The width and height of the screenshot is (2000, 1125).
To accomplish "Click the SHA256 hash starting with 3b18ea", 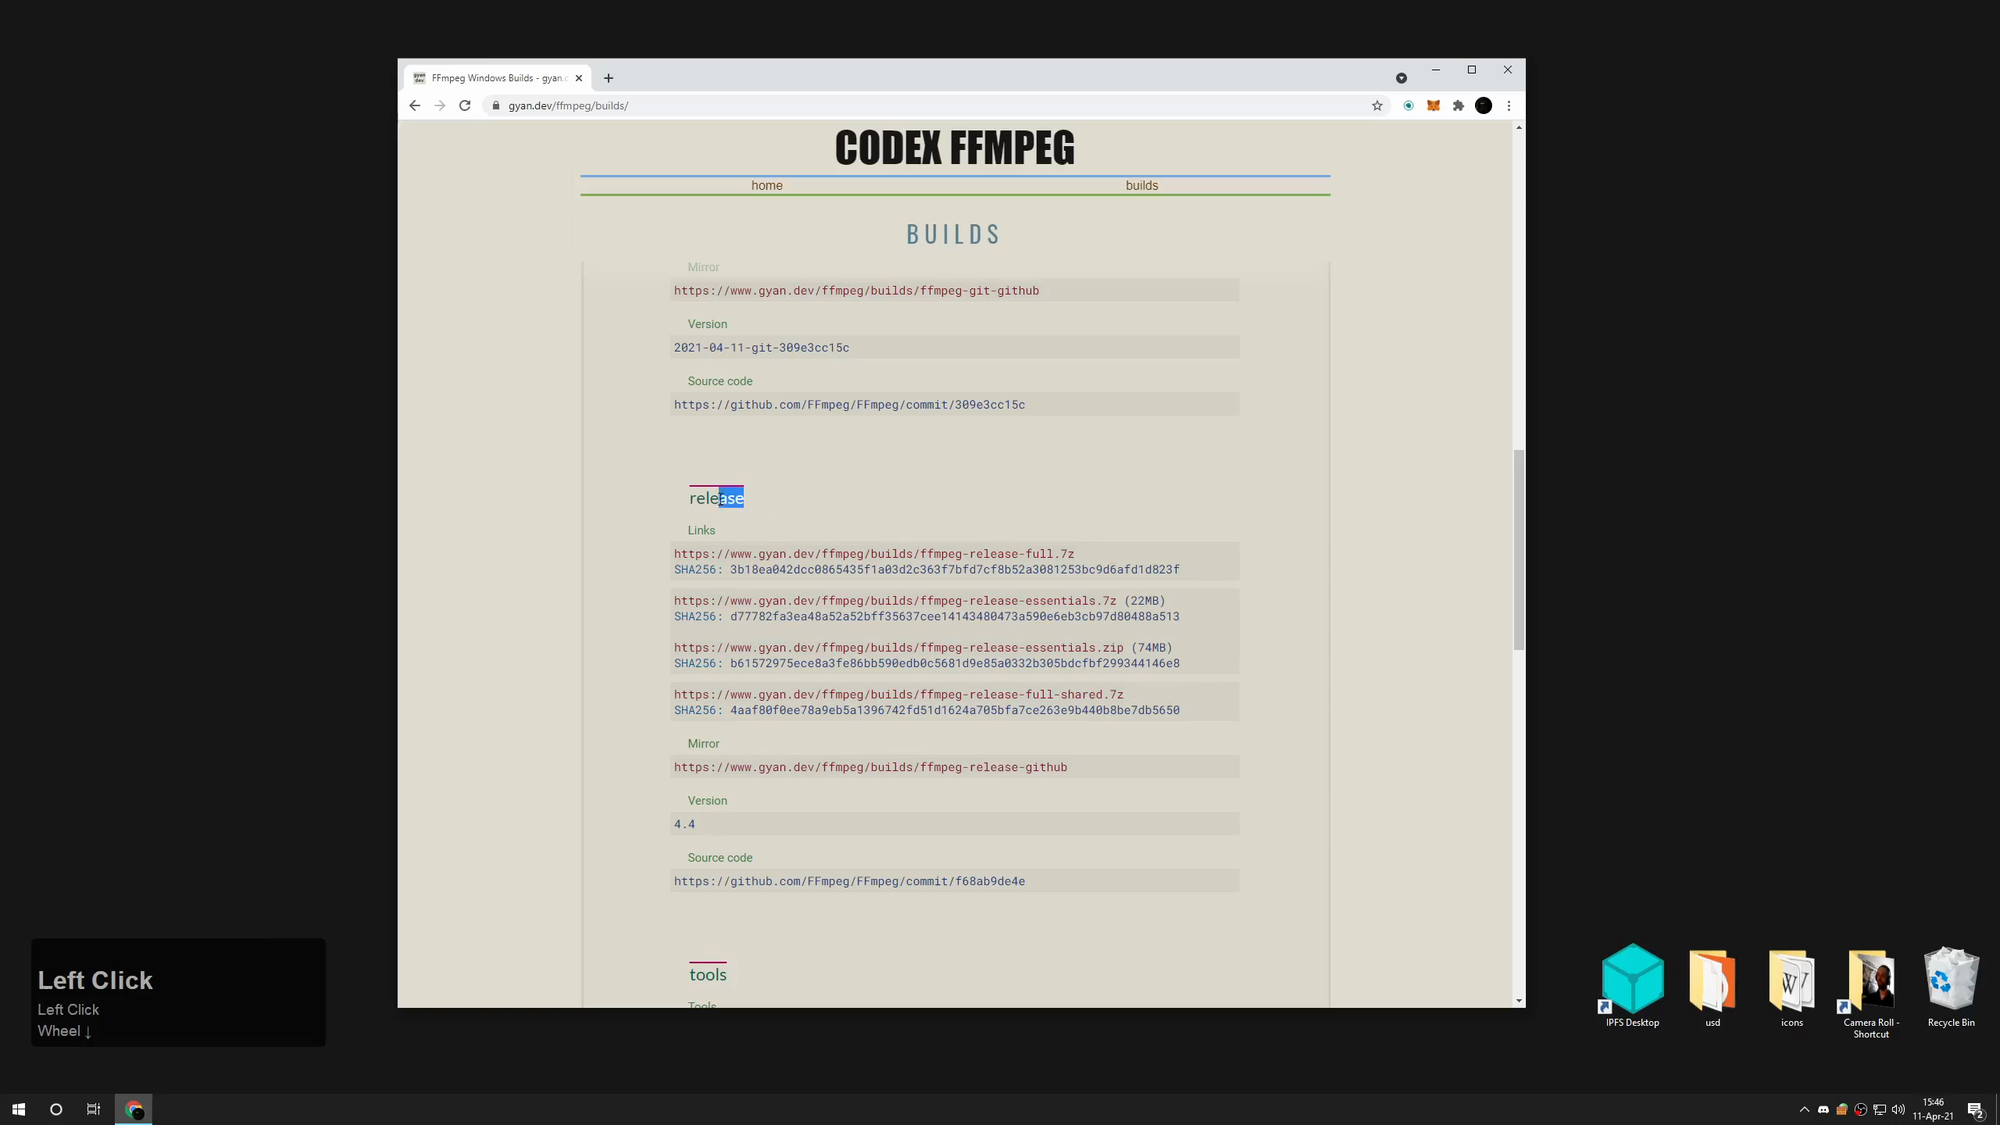I will [954, 570].
